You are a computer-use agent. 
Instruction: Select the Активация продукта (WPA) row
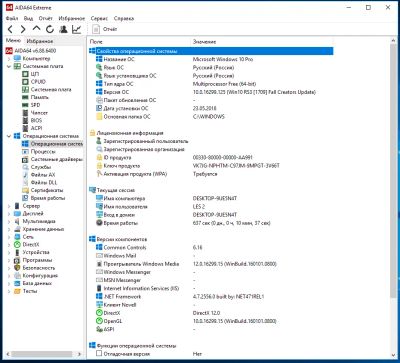tap(211, 174)
